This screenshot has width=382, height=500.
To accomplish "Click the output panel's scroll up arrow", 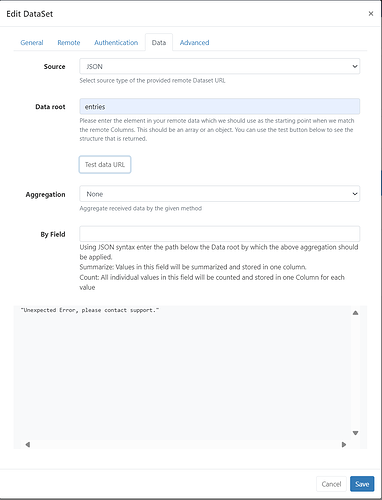I will (356, 313).
